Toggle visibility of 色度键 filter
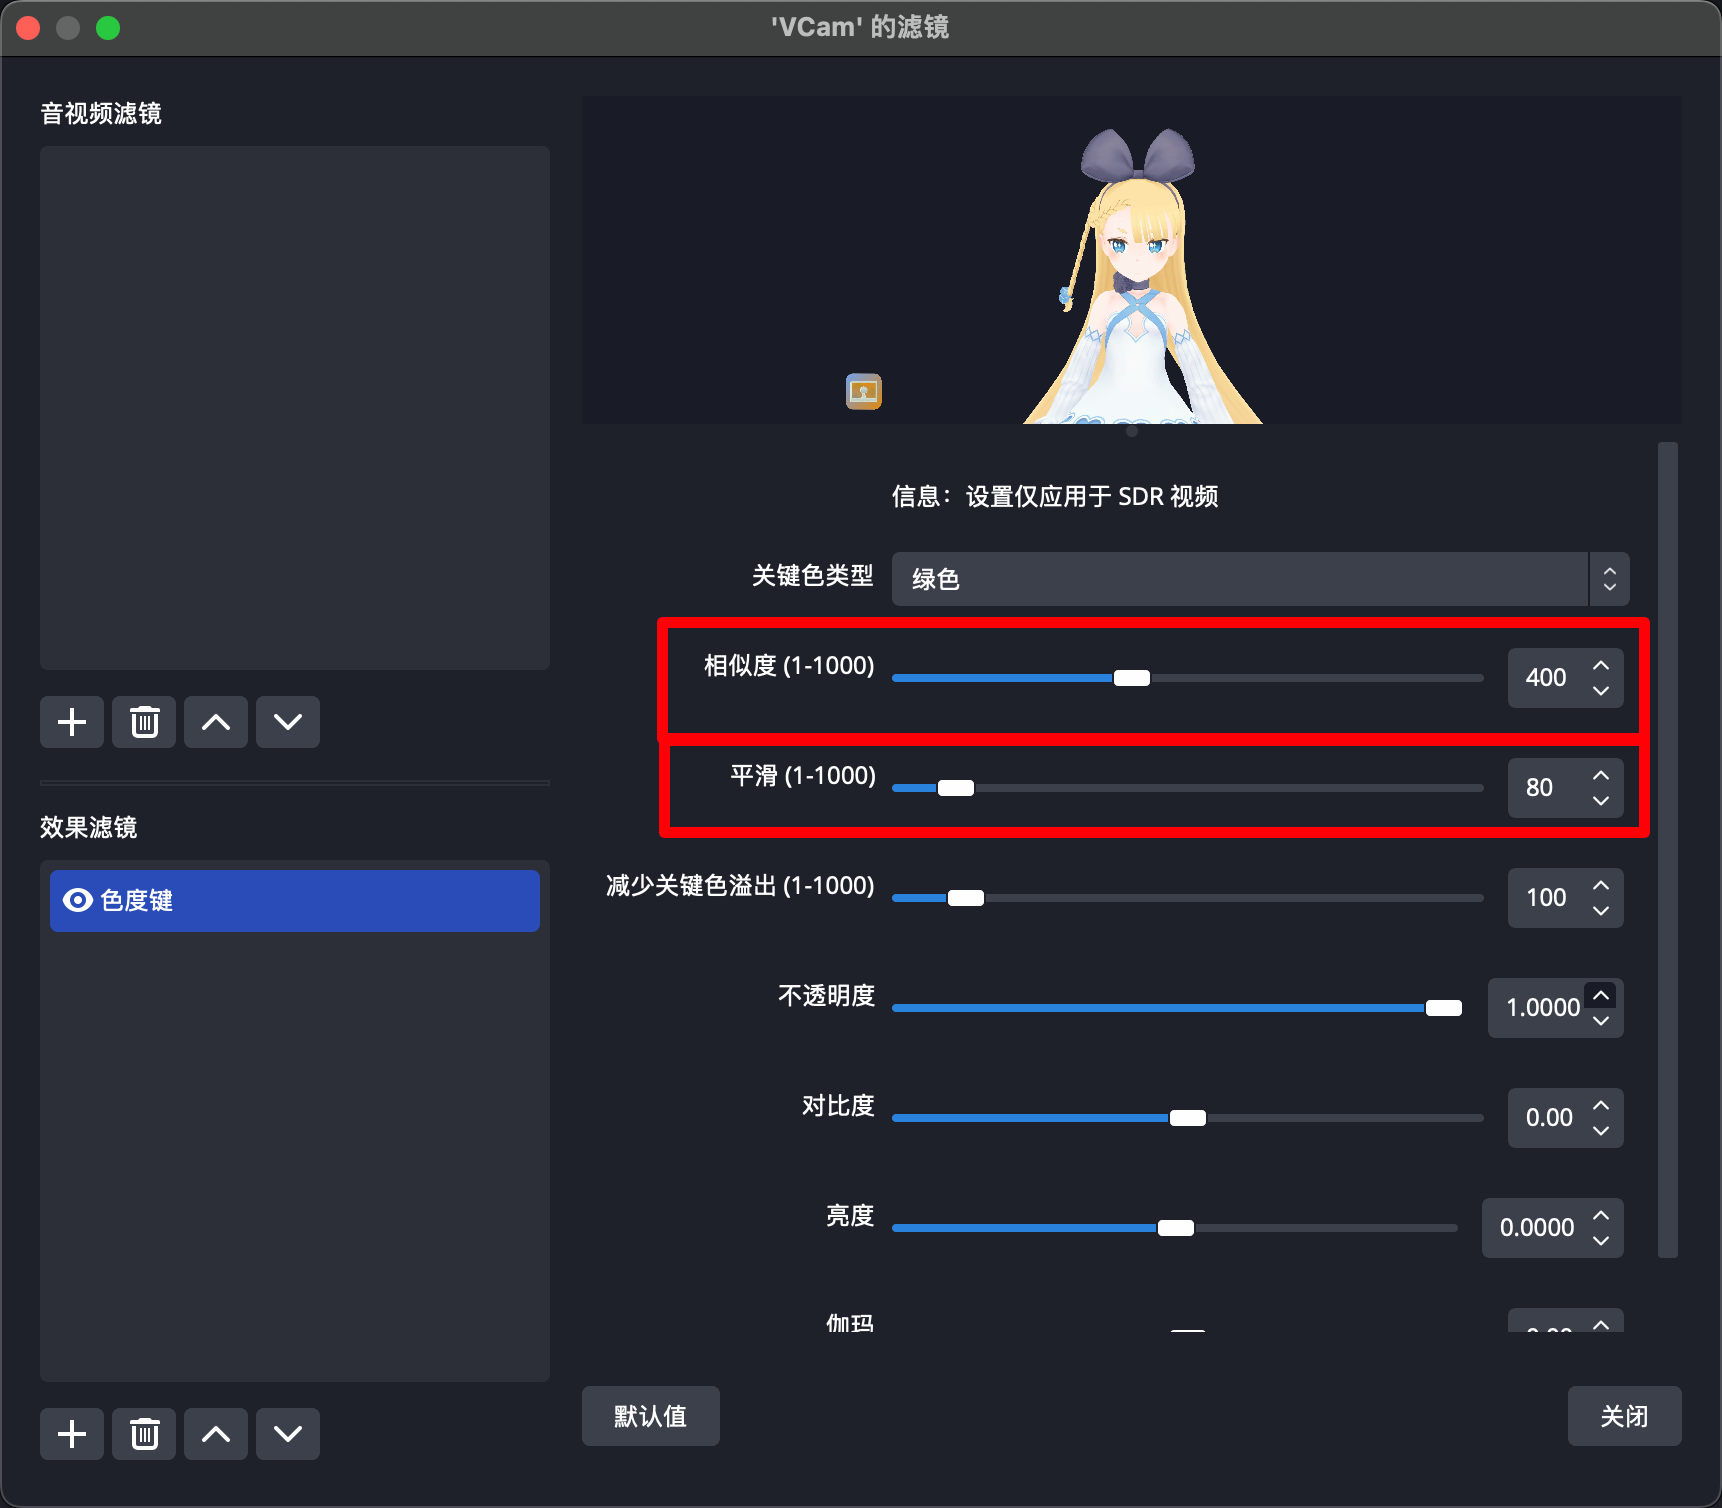The height and width of the screenshot is (1508, 1722). pos(77,900)
